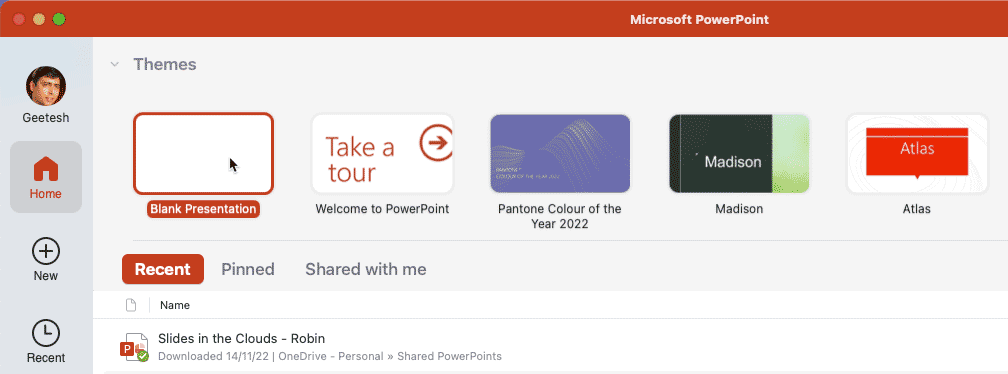Click the Atlas caption text

[x=917, y=209]
